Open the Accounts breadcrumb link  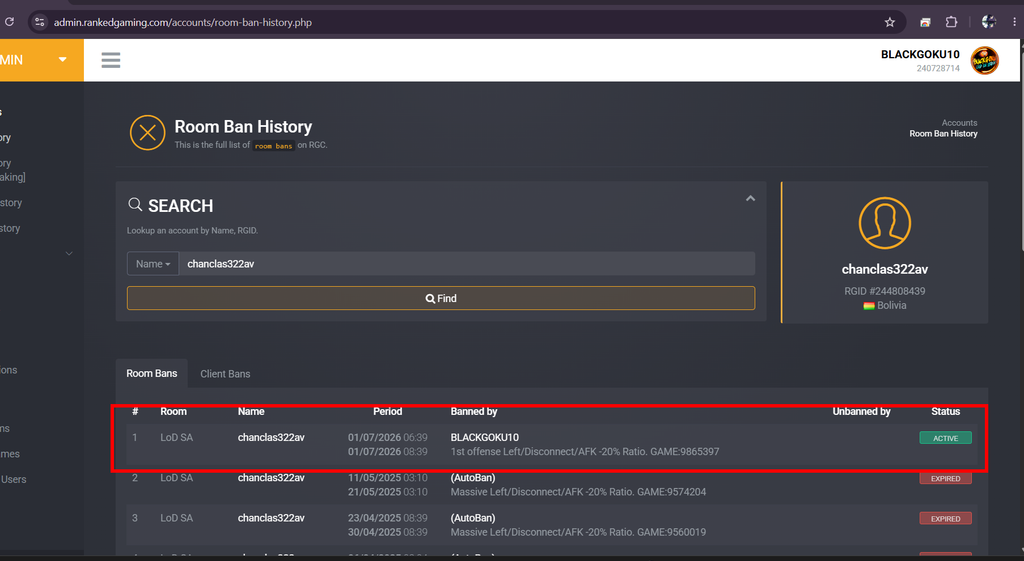(959, 123)
